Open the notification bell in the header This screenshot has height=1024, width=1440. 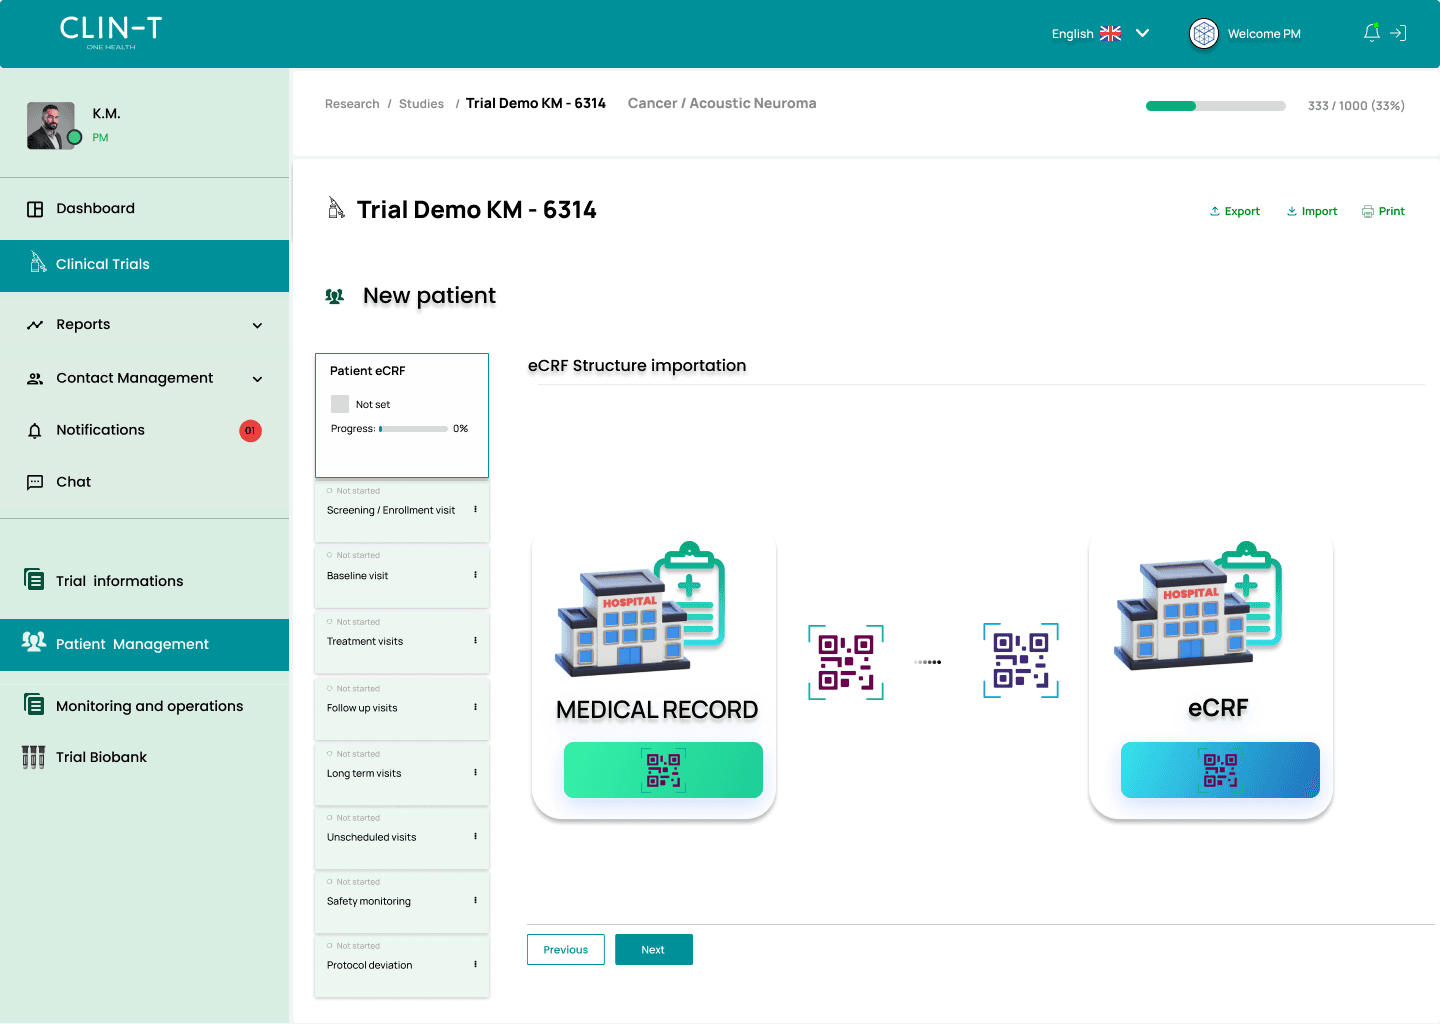point(1372,33)
